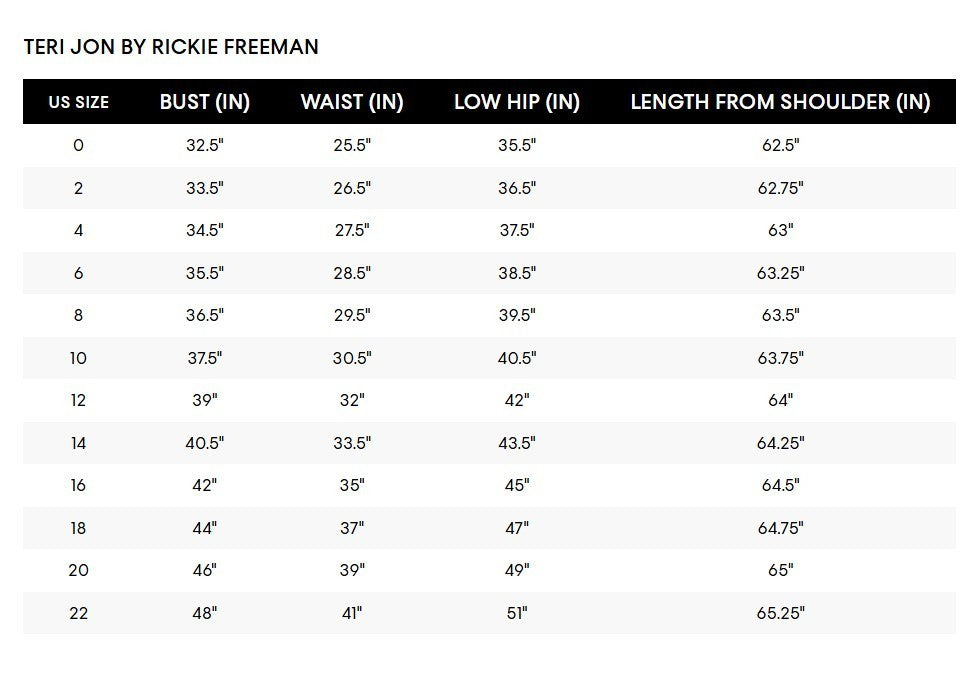Select the 41" waist value for size 22
The image size is (969, 687).
[352, 613]
